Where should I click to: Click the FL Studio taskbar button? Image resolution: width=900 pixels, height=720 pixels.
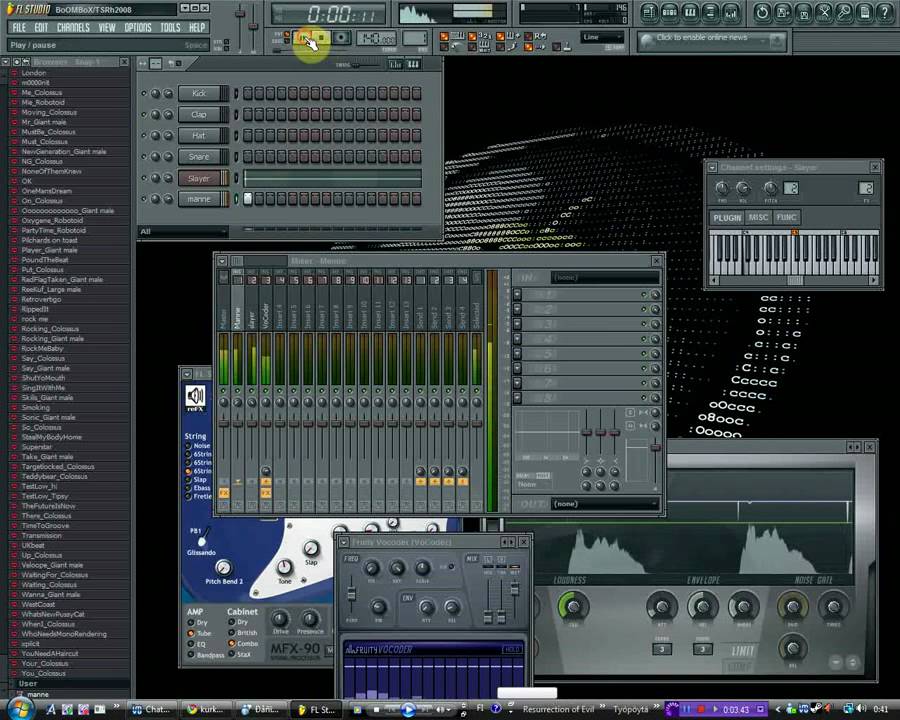tap(317, 710)
